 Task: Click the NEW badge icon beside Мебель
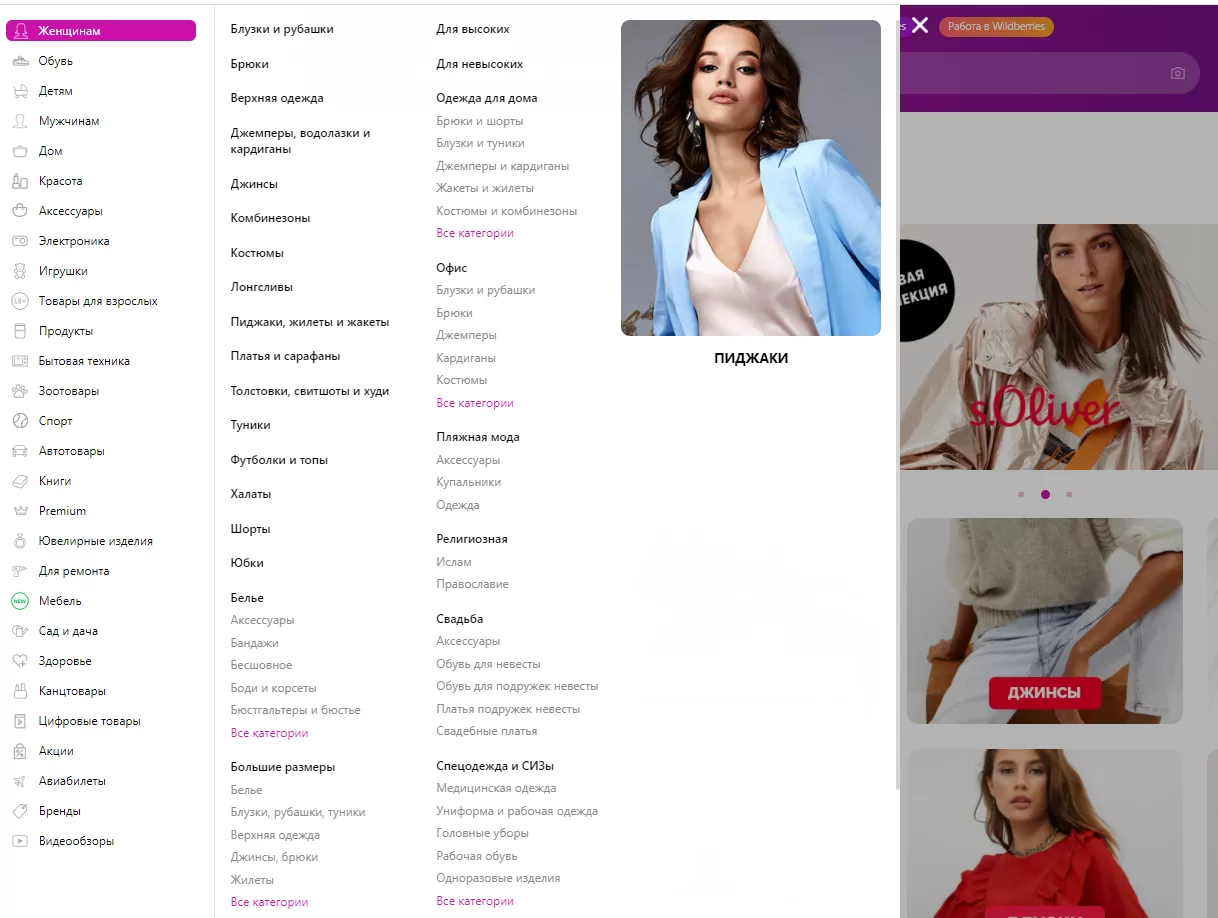pyautogui.click(x=20, y=601)
